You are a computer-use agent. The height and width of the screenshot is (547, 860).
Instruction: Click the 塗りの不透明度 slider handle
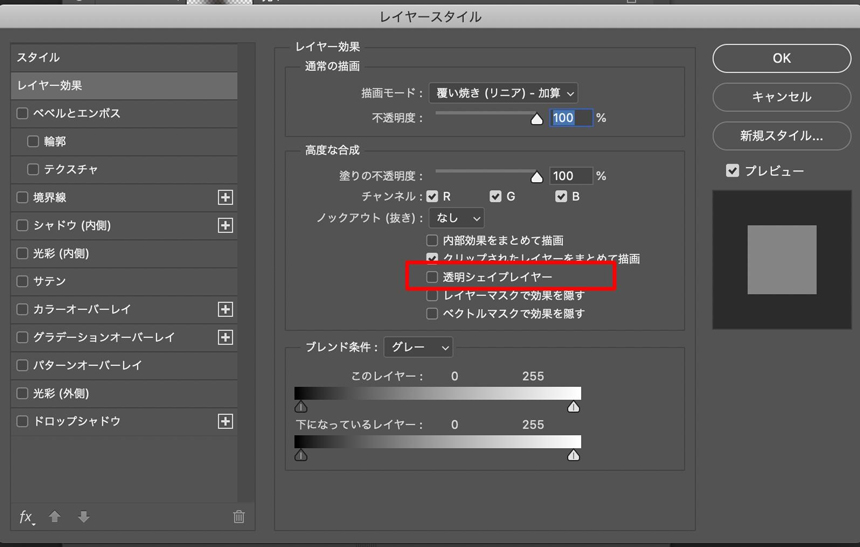pyautogui.click(x=537, y=177)
